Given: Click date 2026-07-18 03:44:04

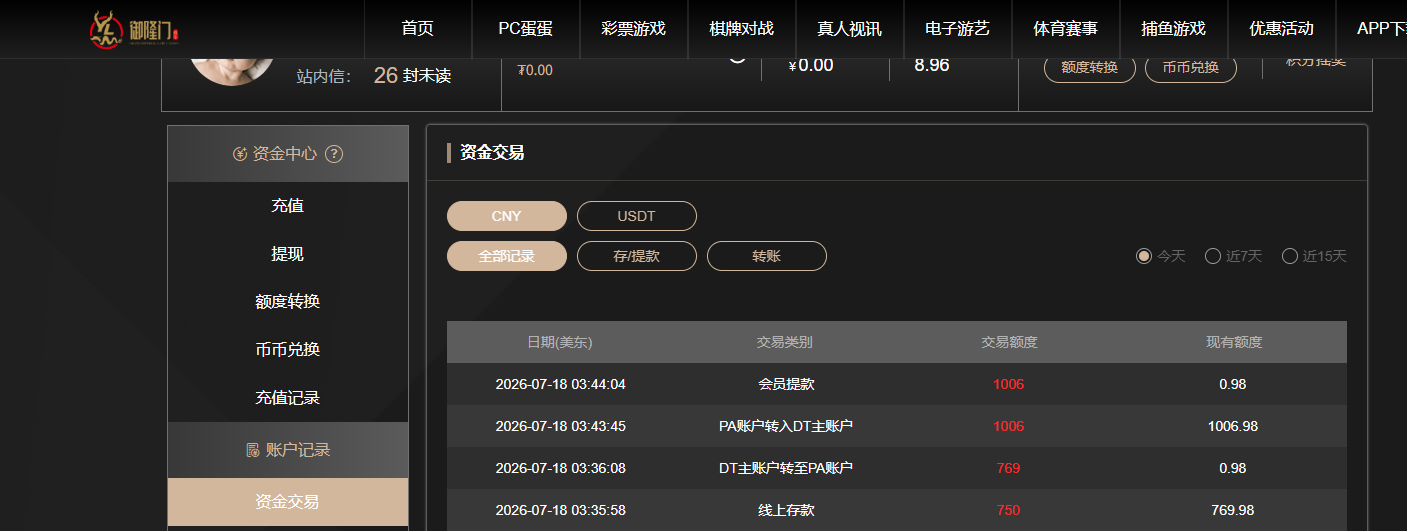Looking at the screenshot, I should pos(561,384).
